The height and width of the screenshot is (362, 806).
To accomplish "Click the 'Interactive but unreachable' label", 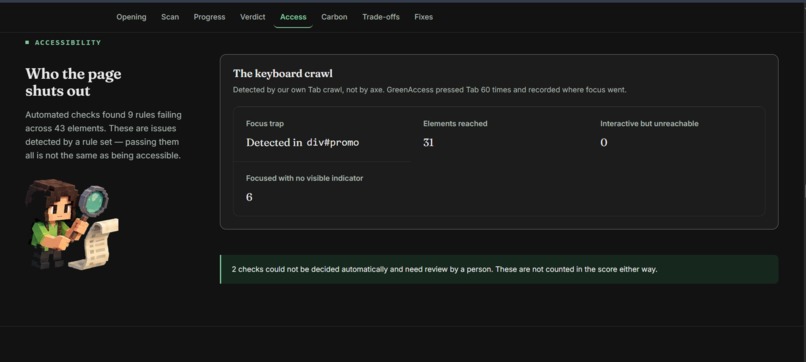I will click(649, 123).
